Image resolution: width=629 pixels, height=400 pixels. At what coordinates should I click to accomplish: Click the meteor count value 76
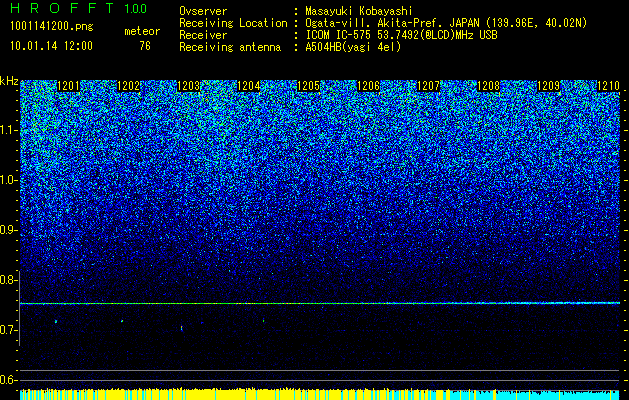[x=145, y=46]
